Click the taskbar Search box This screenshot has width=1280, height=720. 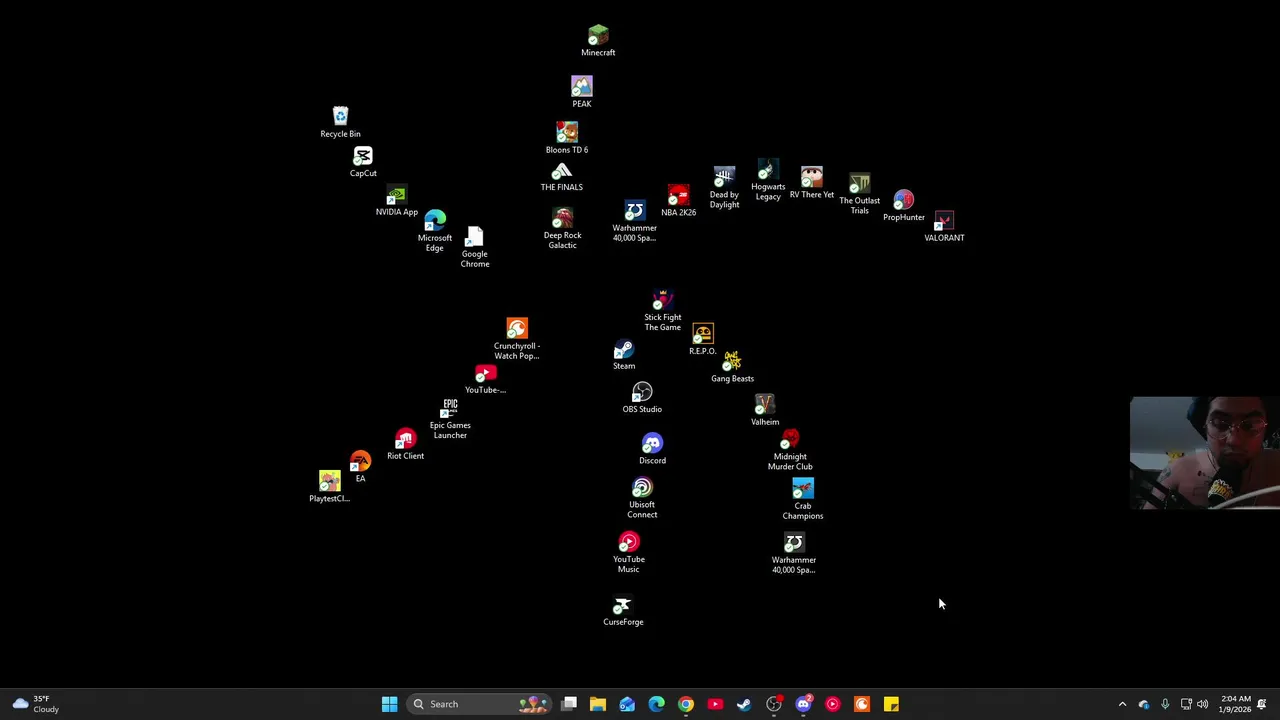[x=479, y=704]
